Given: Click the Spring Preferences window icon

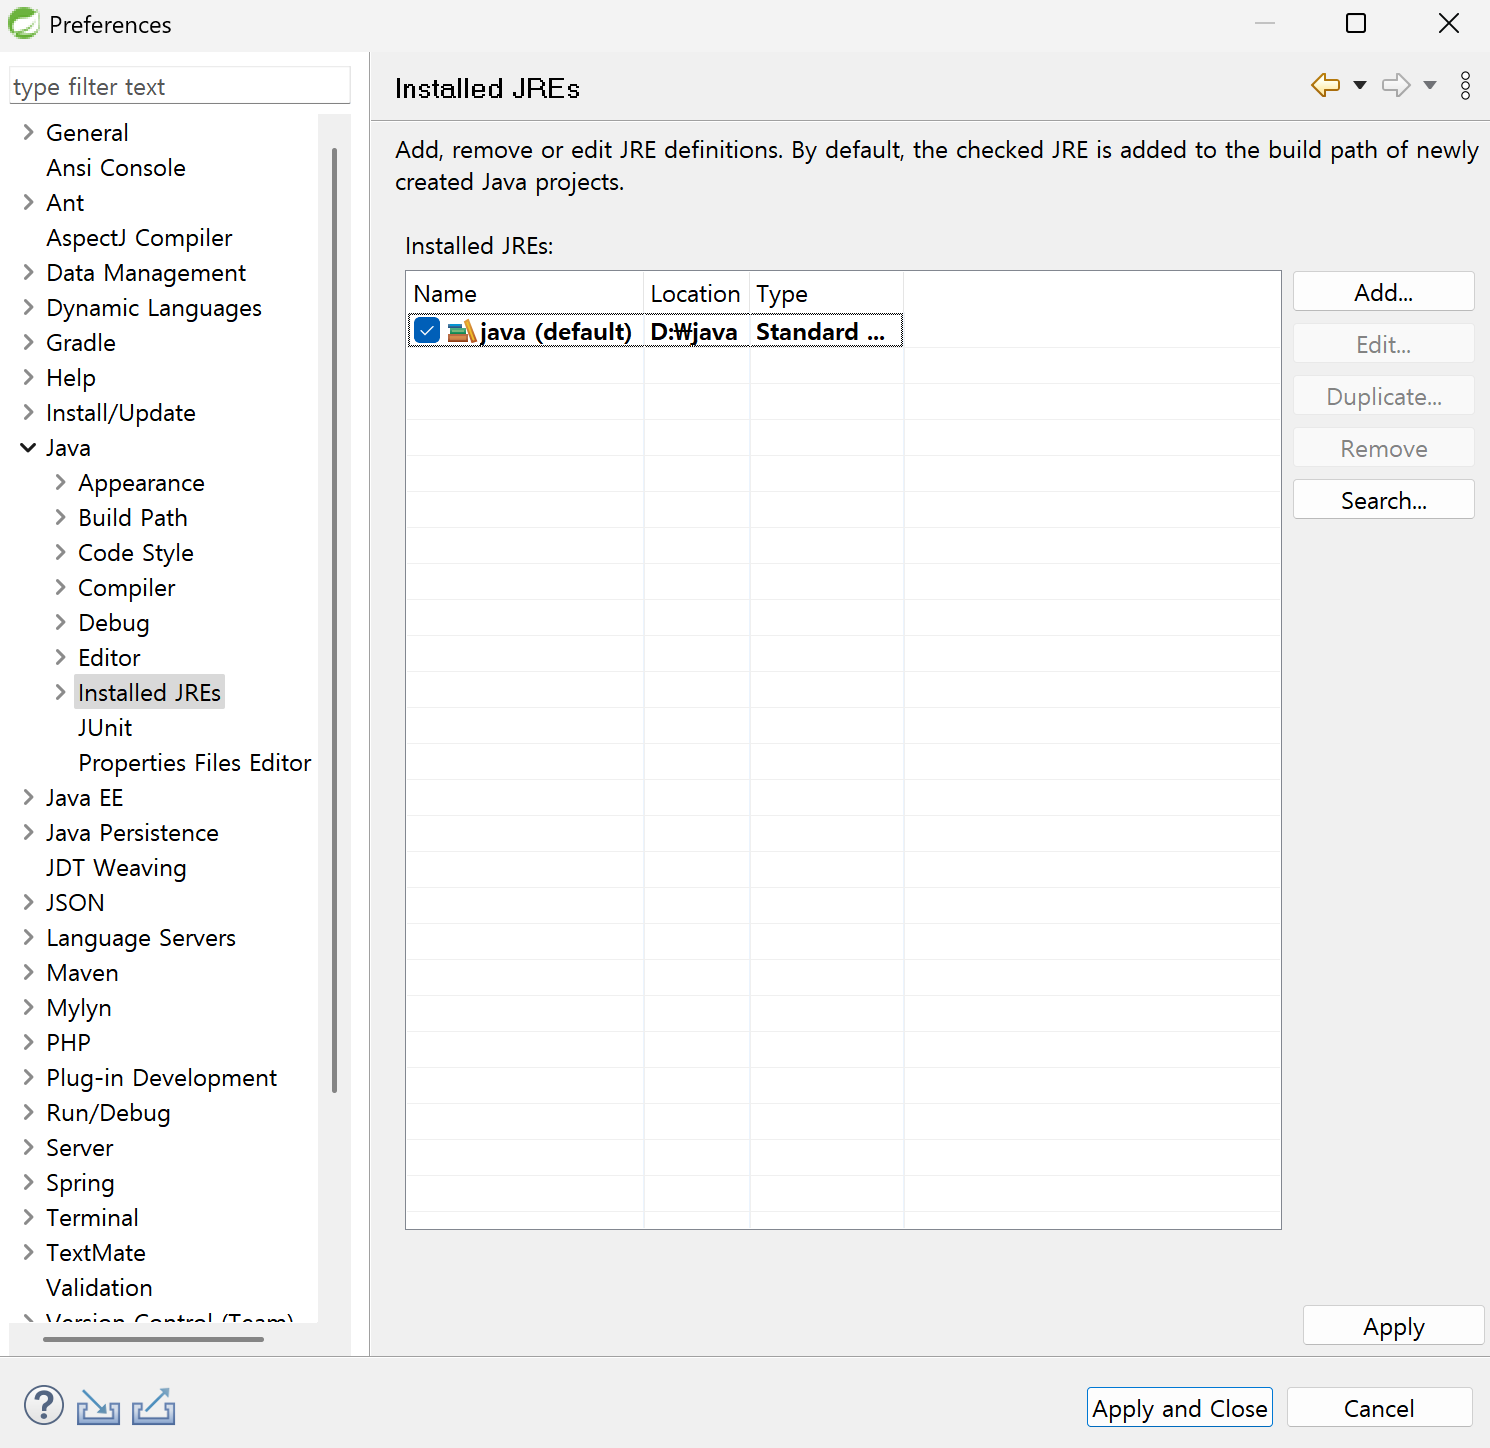Looking at the screenshot, I should [x=24, y=23].
